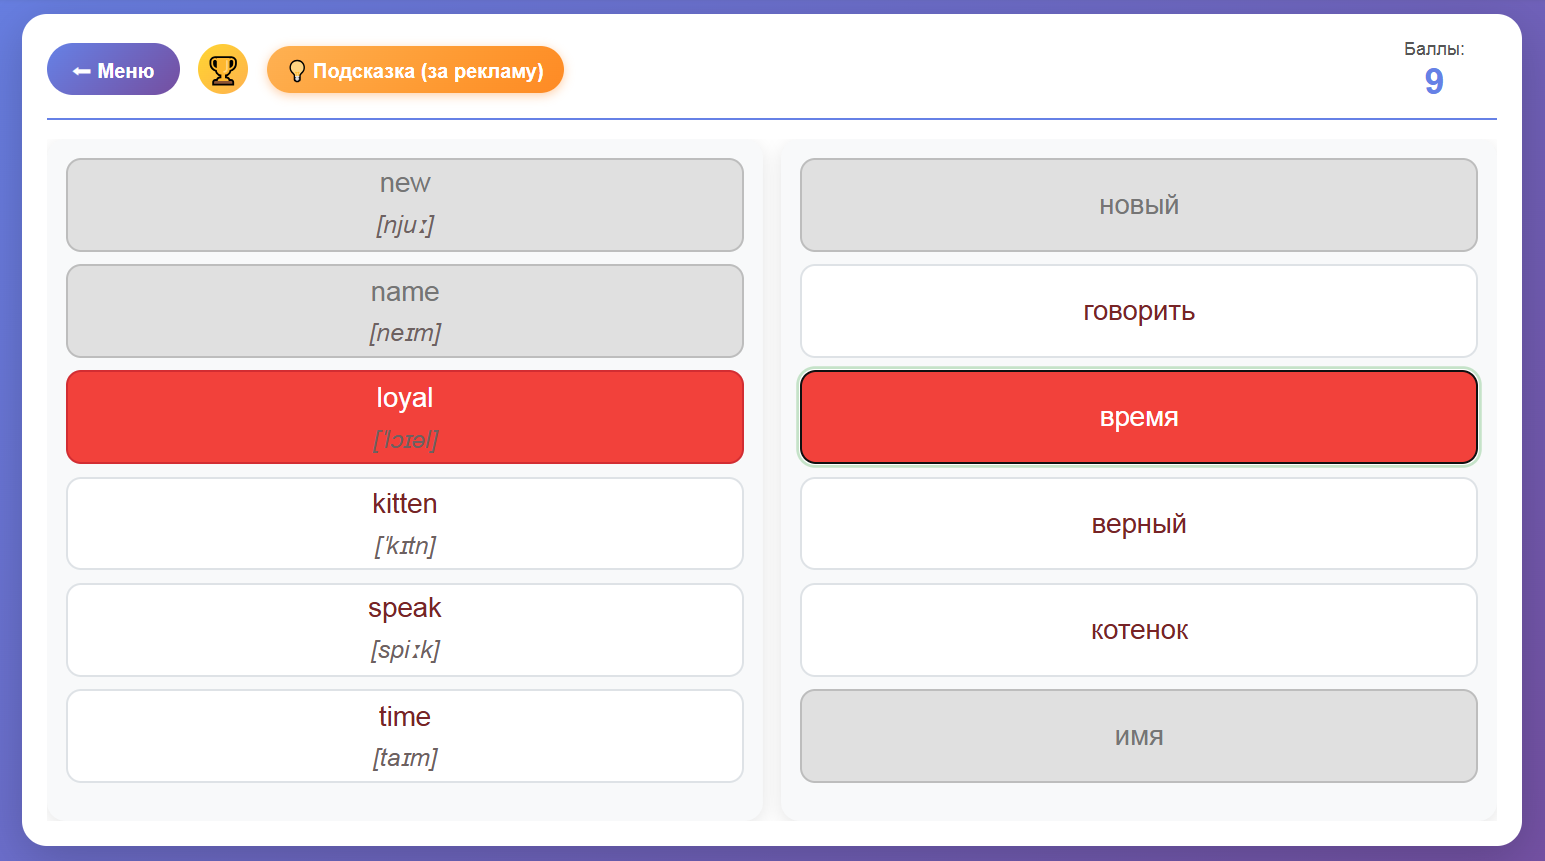Select the English word card "new"
The height and width of the screenshot is (861, 1545).
[404, 204]
